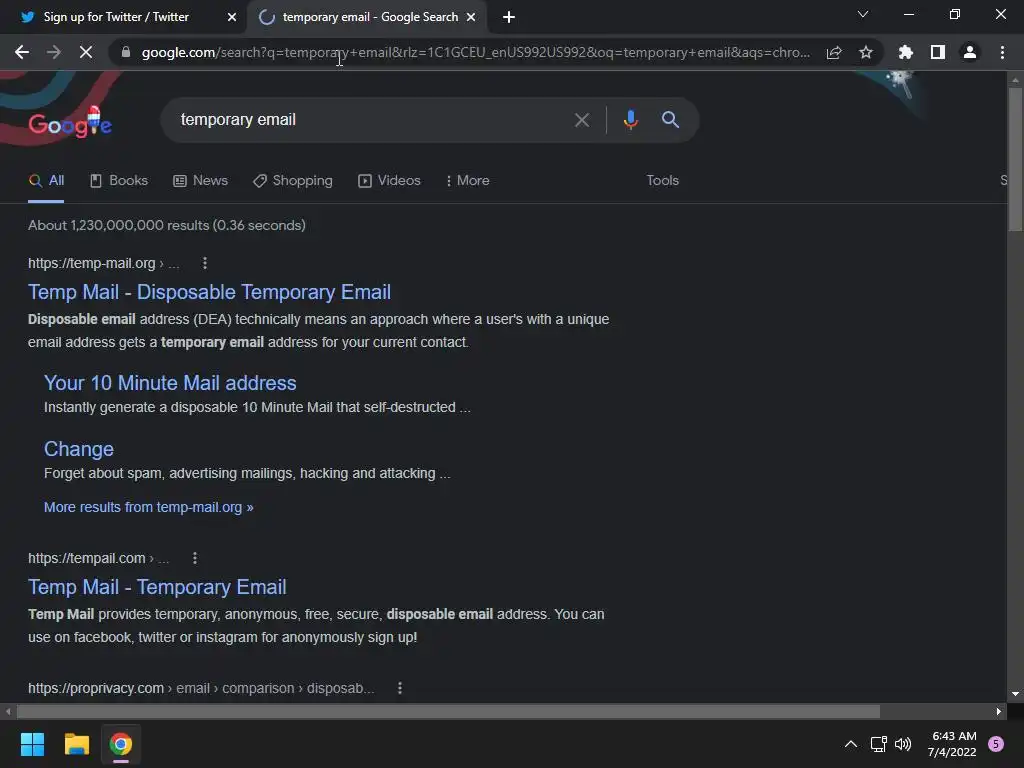1024x768 pixels.
Task: Open the clock and date
Action: pyautogui.click(x=952, y=744)
